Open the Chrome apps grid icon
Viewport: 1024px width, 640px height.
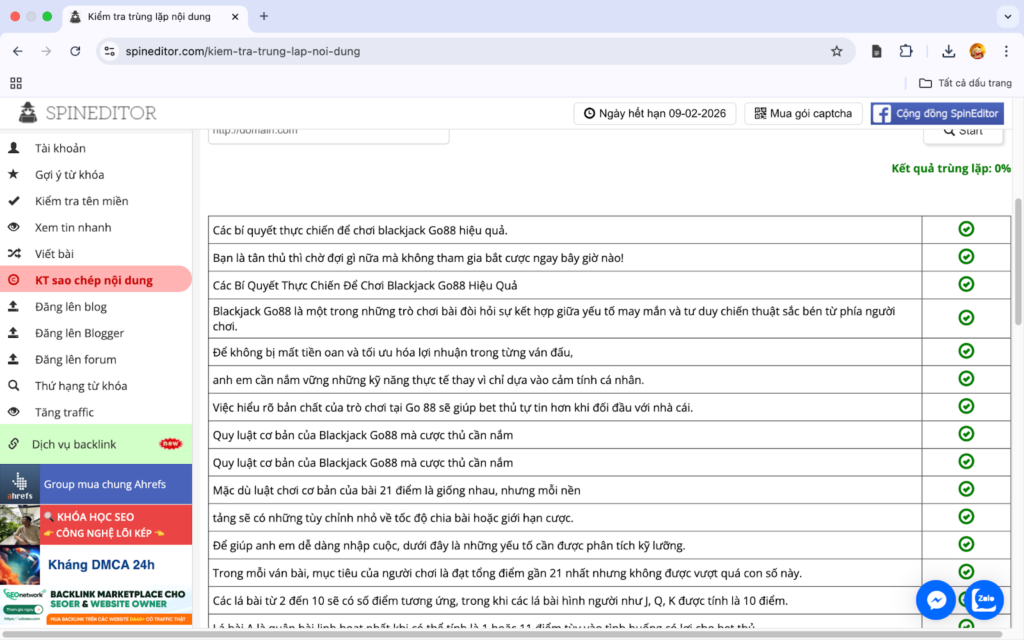click(x=16, y=83)
